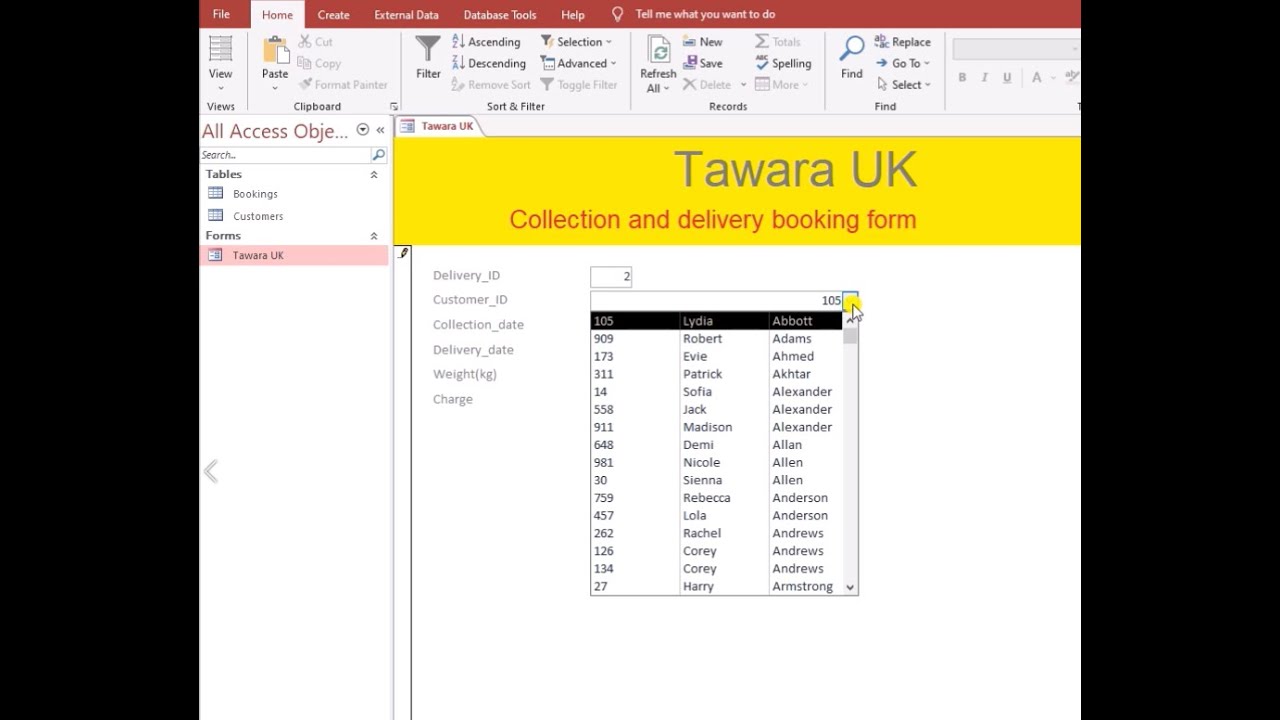Click the dropdown list scroll down arrow
Screen dimensions: 1280x720
[x=850, y=588]
